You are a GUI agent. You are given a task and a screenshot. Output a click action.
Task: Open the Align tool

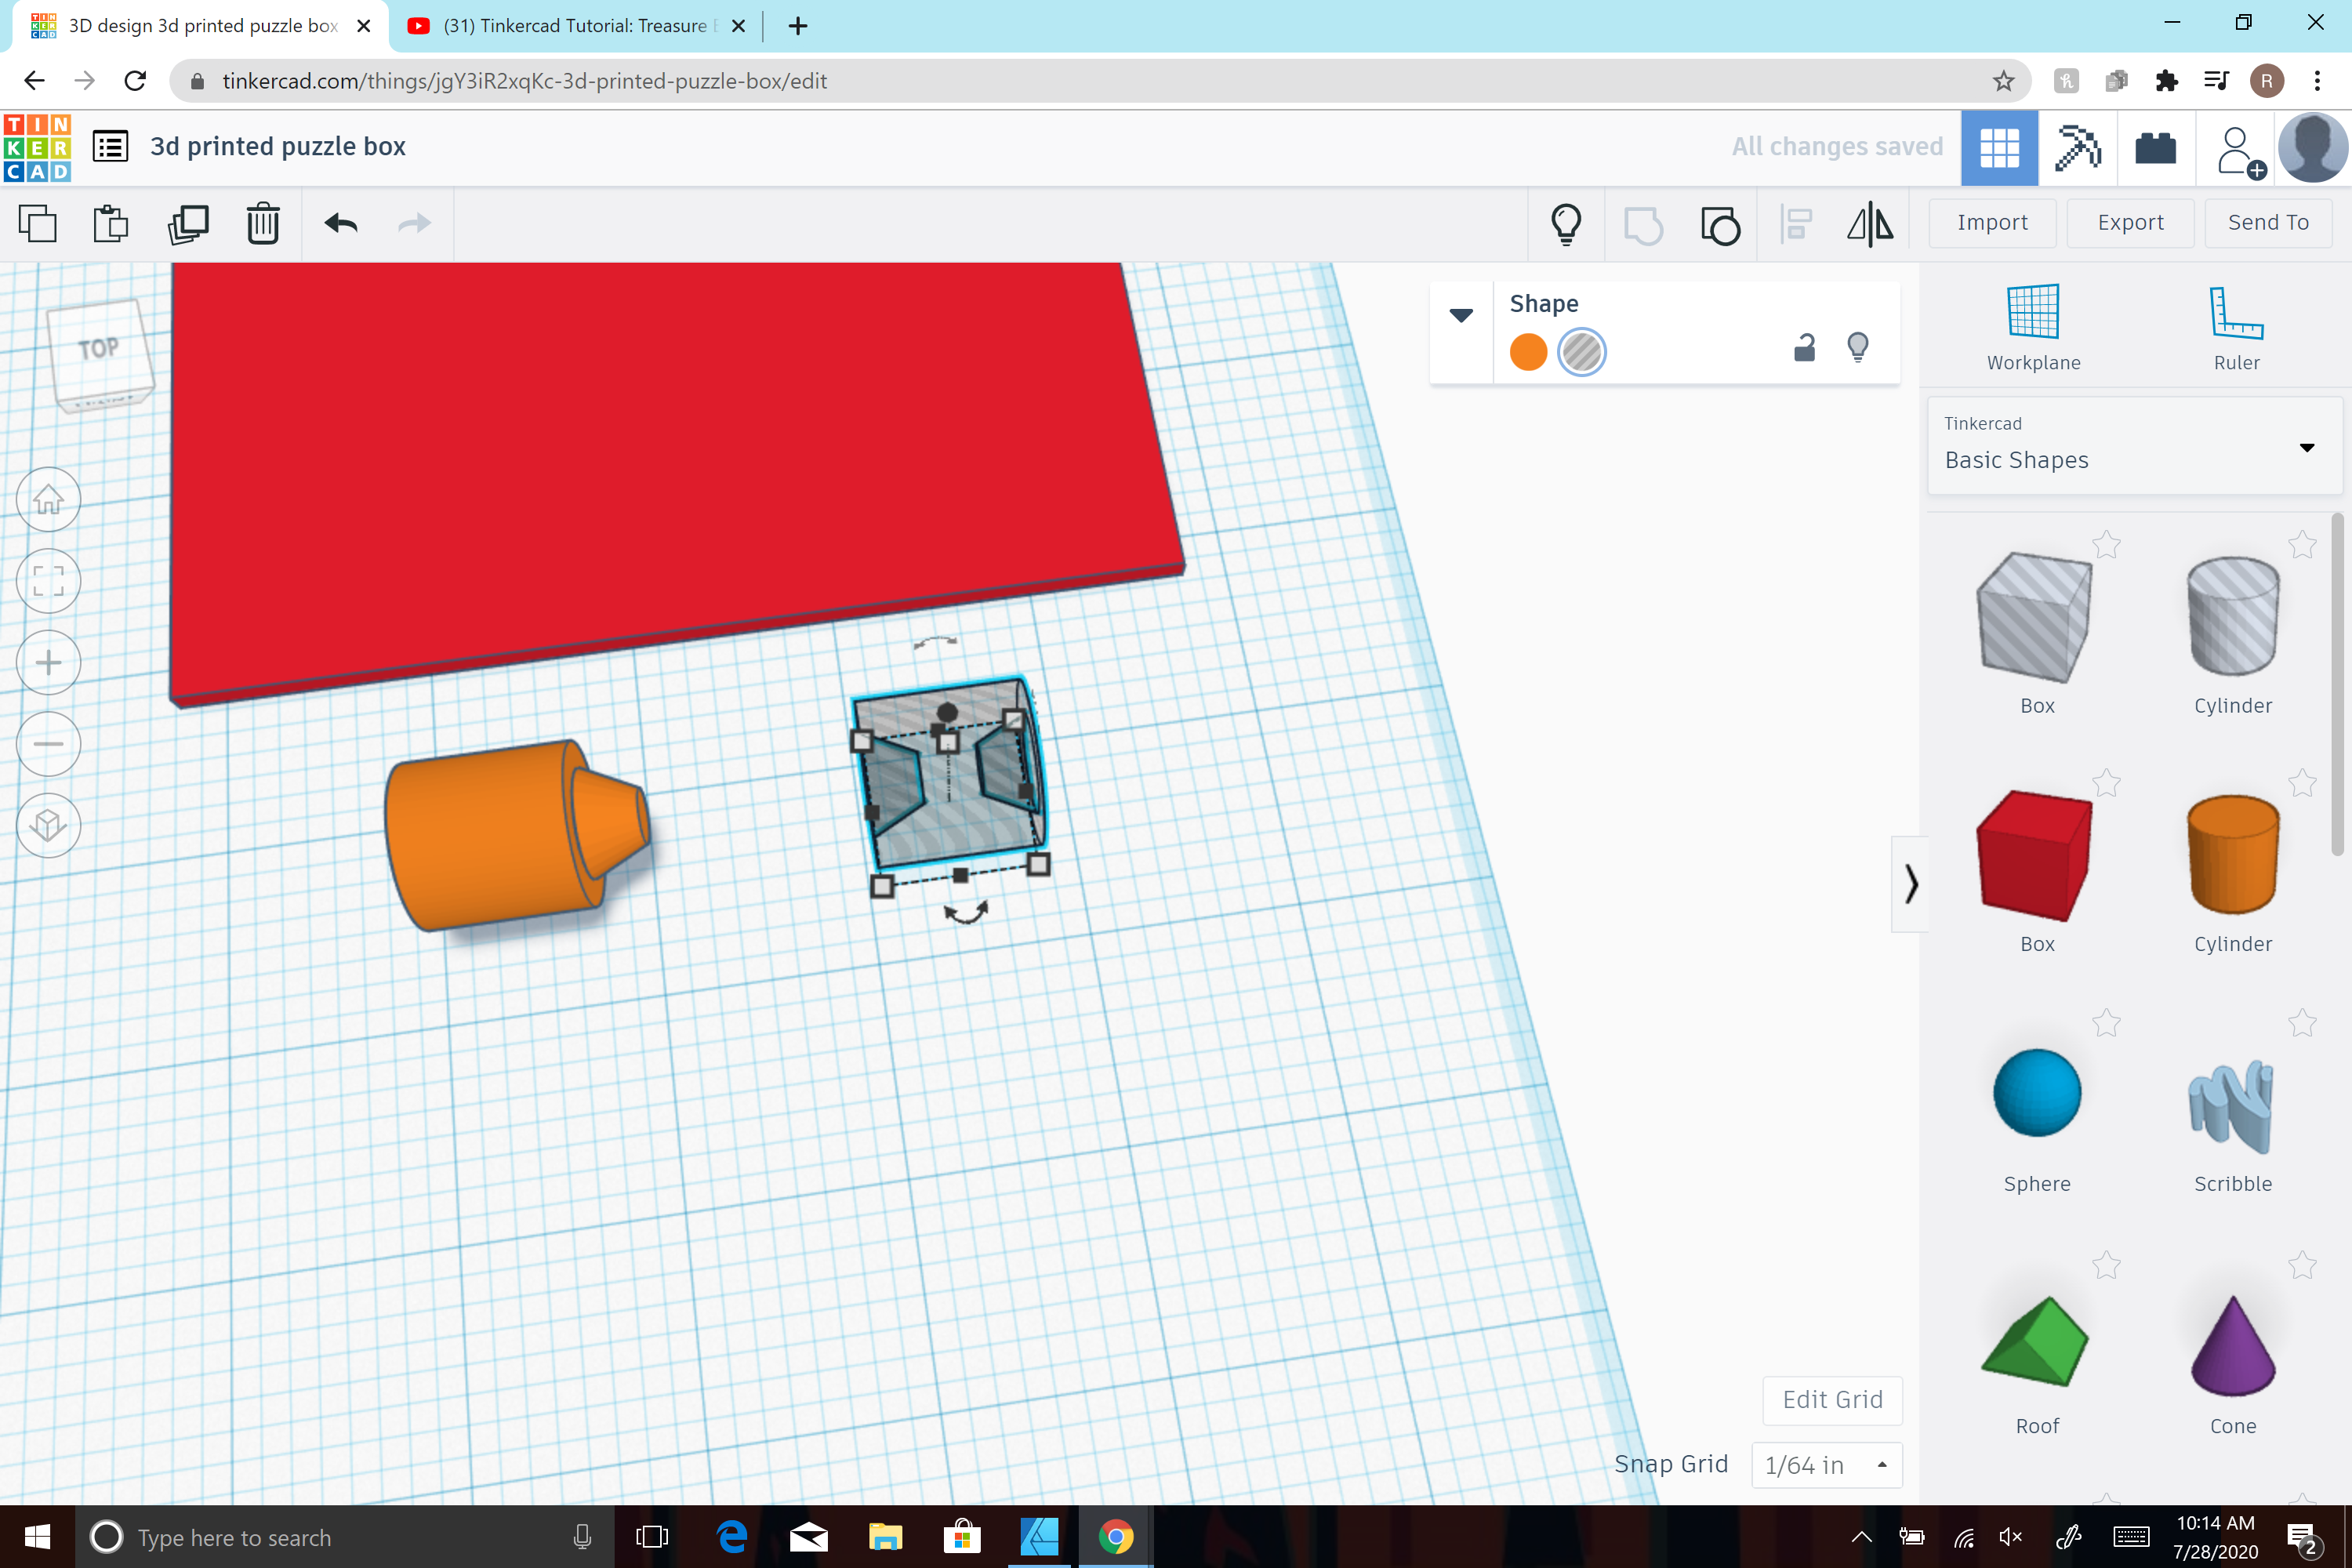click(x=1796, y=224)
